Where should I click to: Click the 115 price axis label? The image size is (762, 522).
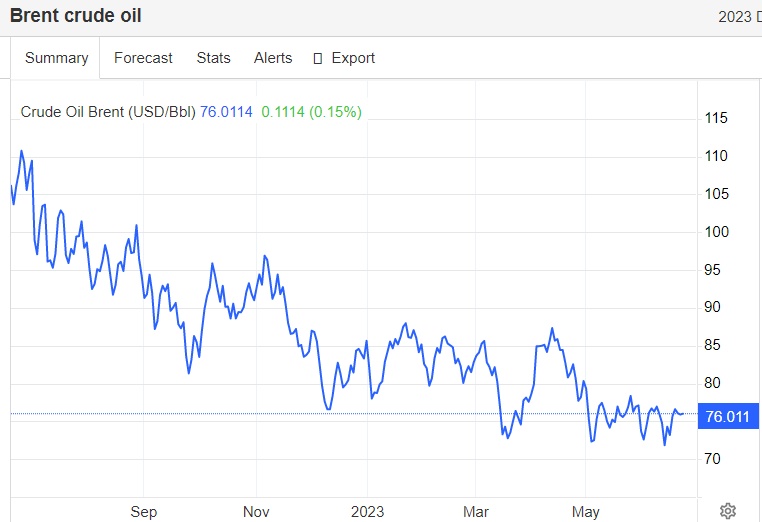716,118
